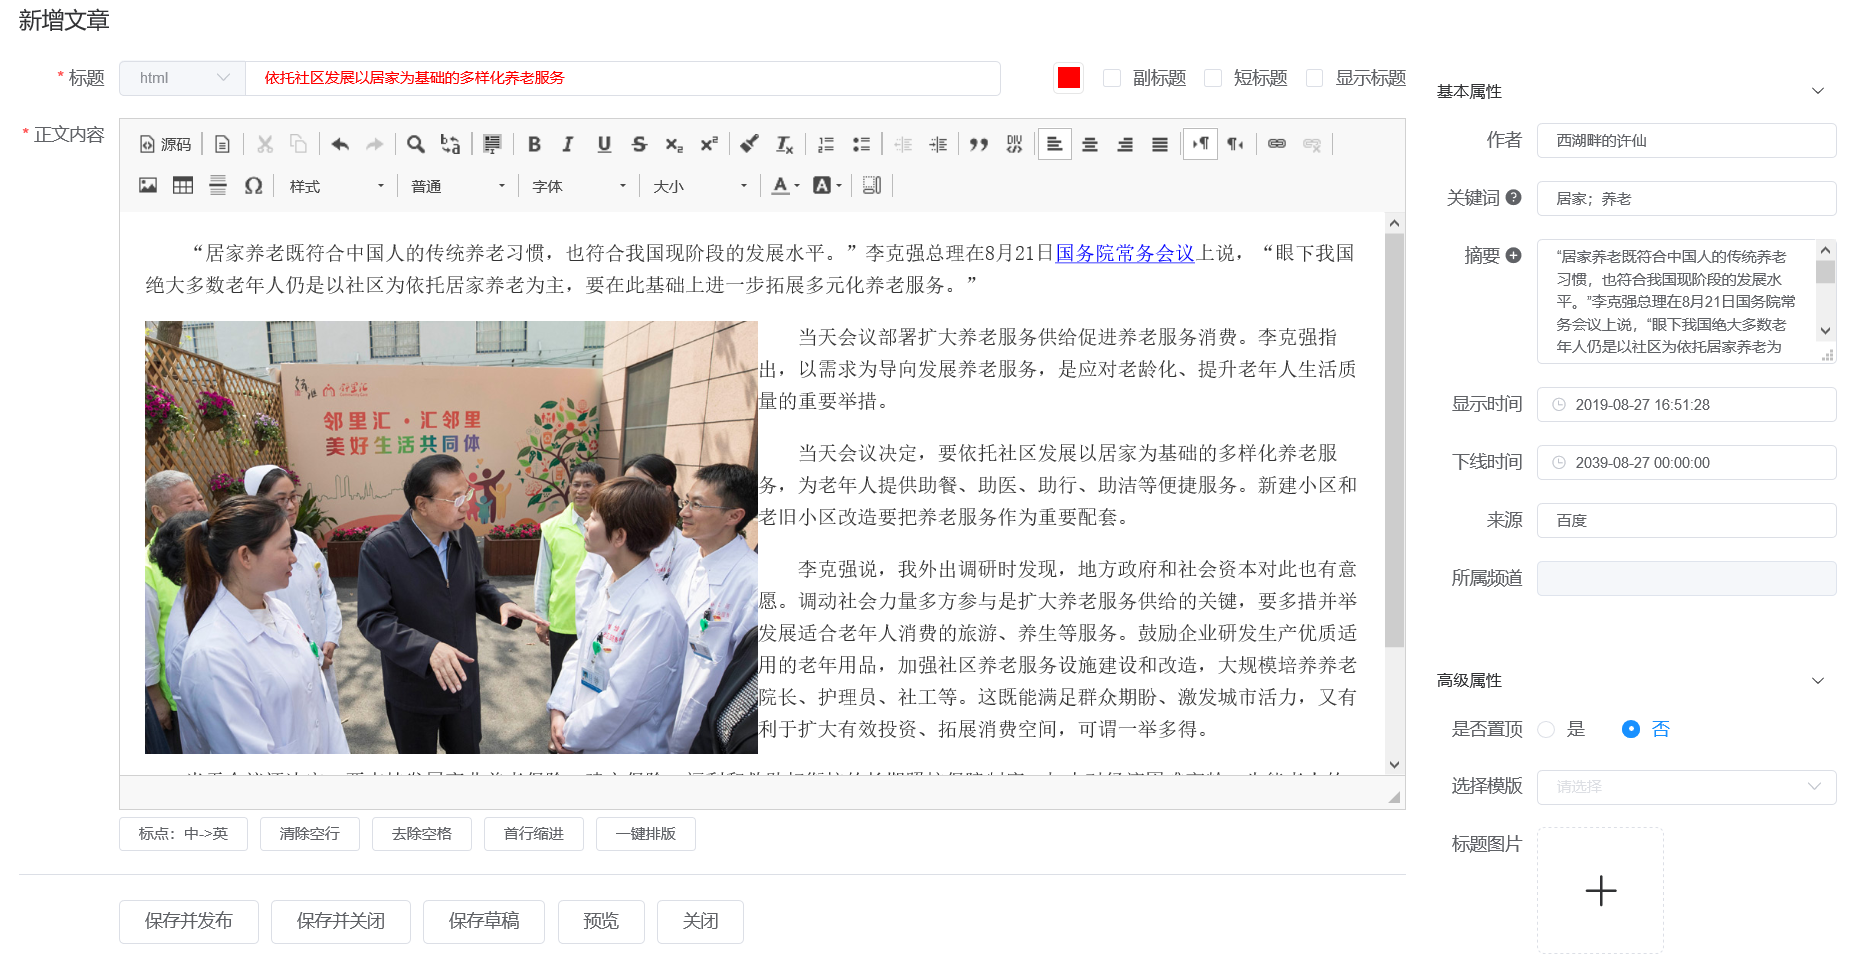Insert an image using the image icon
Viewport: 1850px width, 963px height.
[x=148, y=185]
